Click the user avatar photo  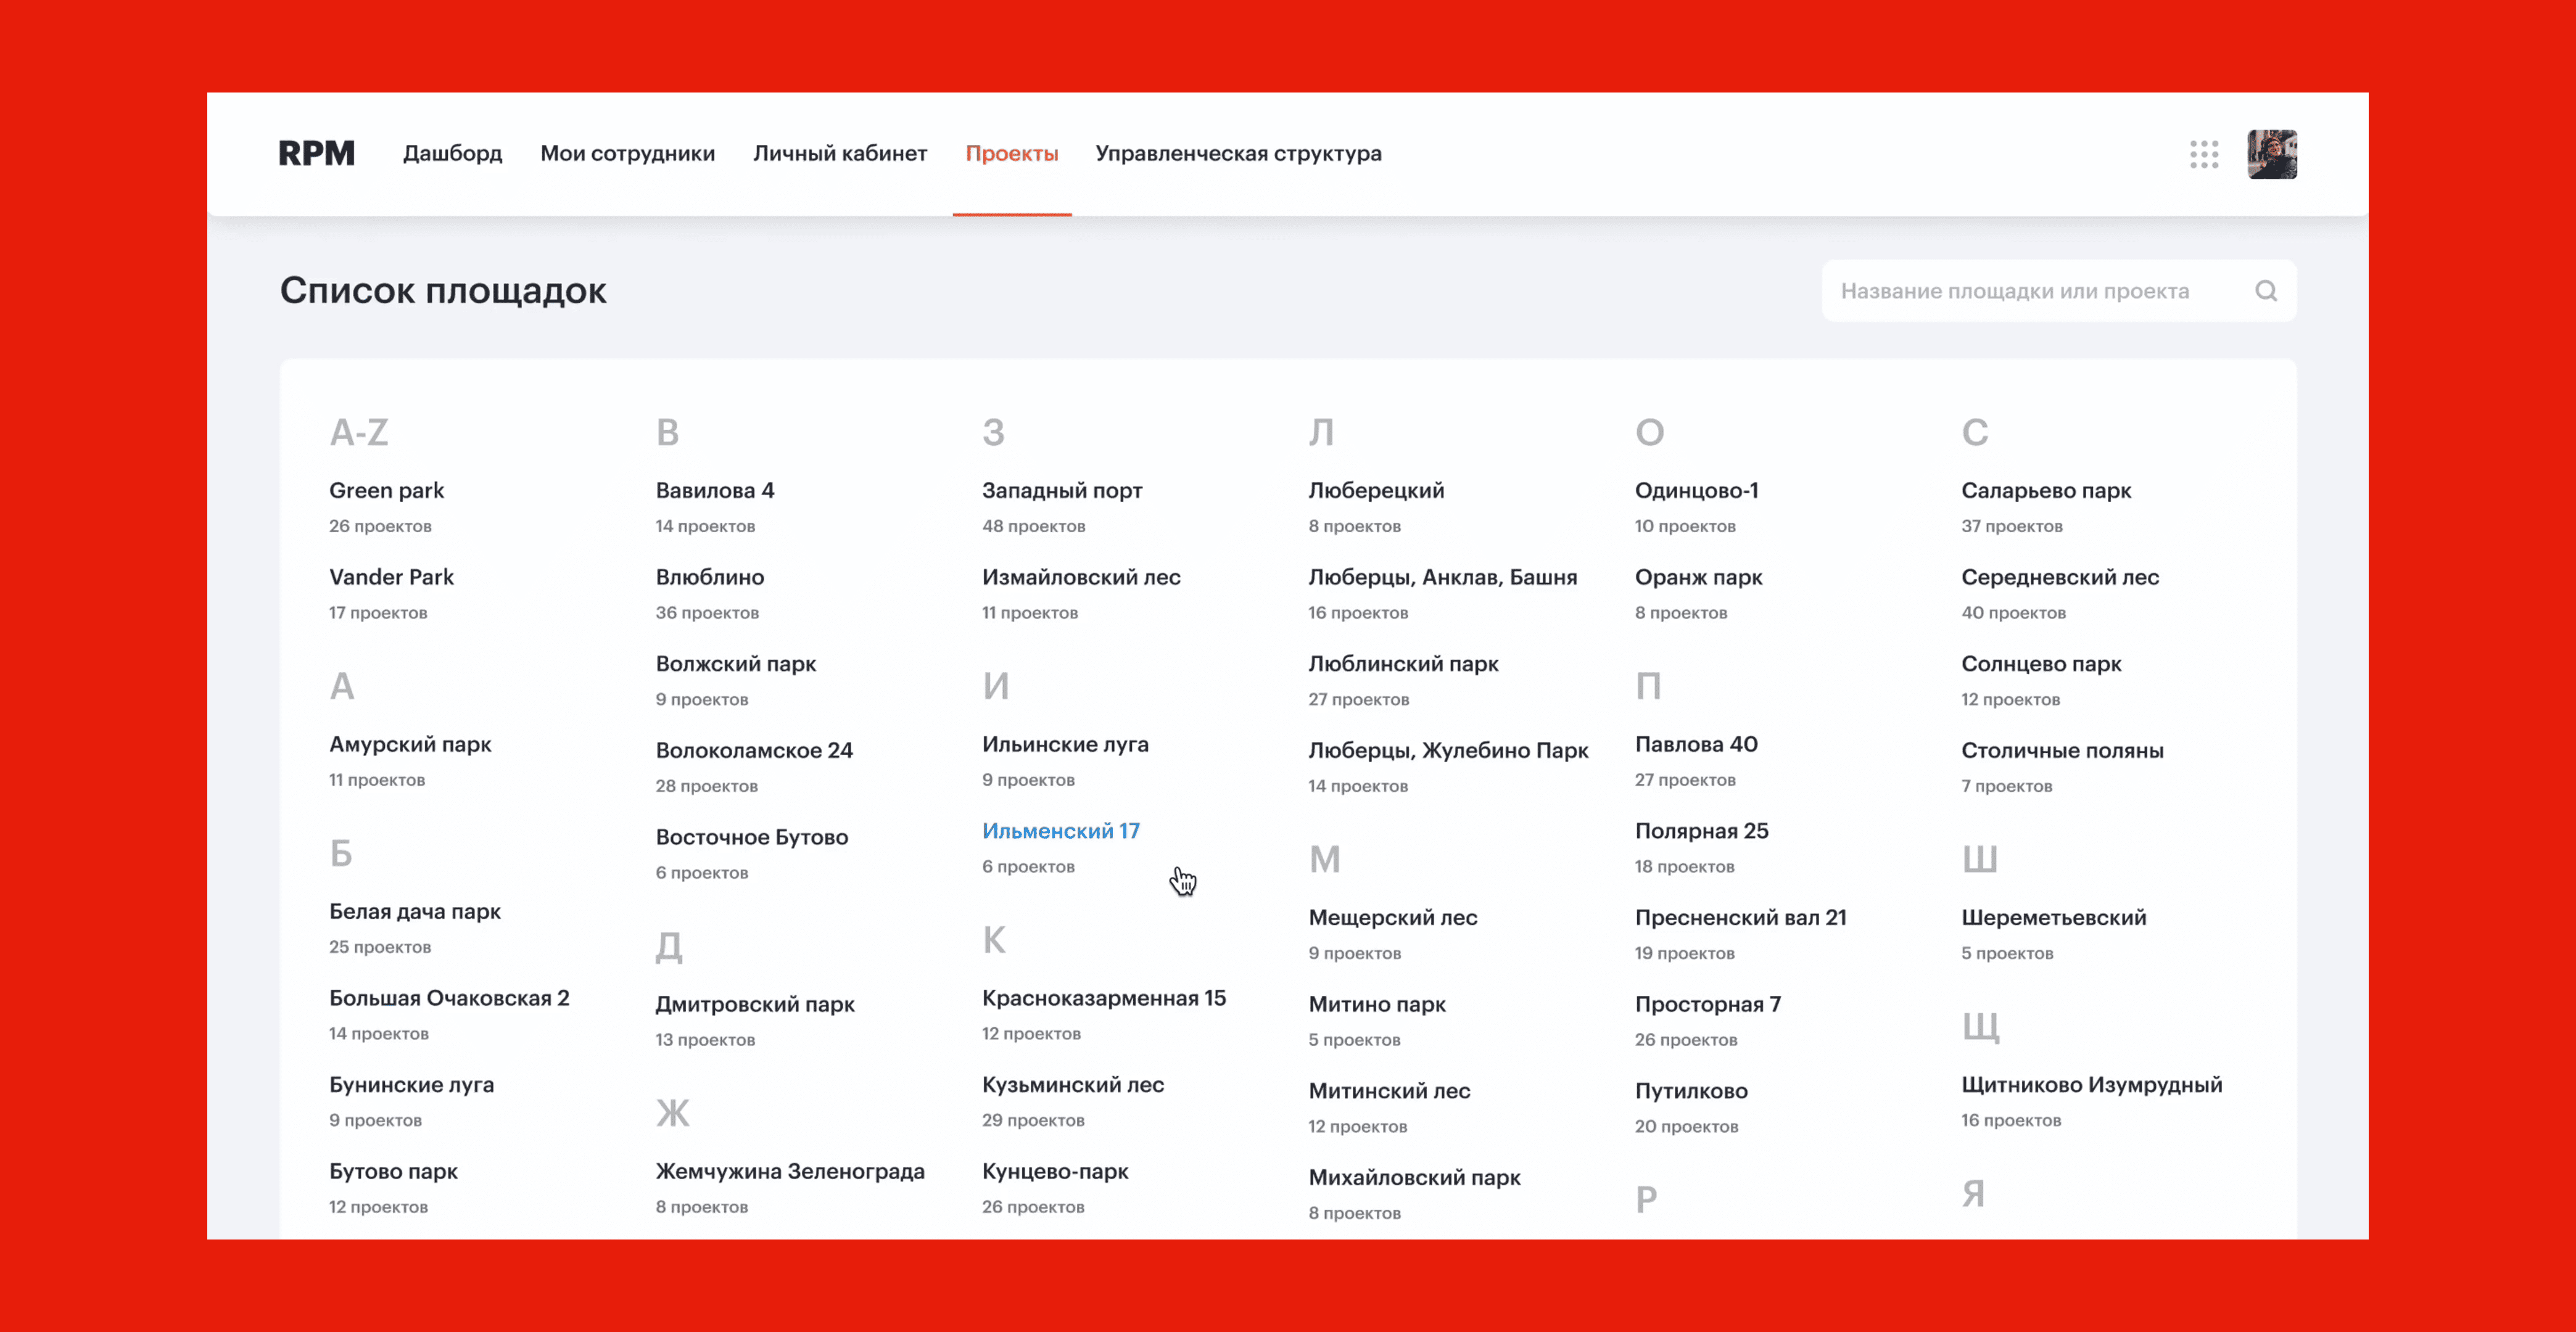[2271, 154]
